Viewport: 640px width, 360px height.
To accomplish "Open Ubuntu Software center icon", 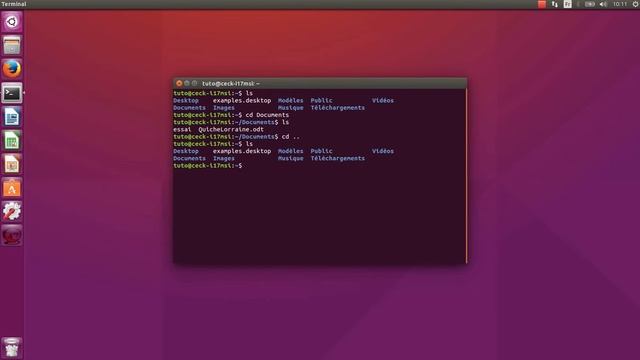I will point(11,188).
